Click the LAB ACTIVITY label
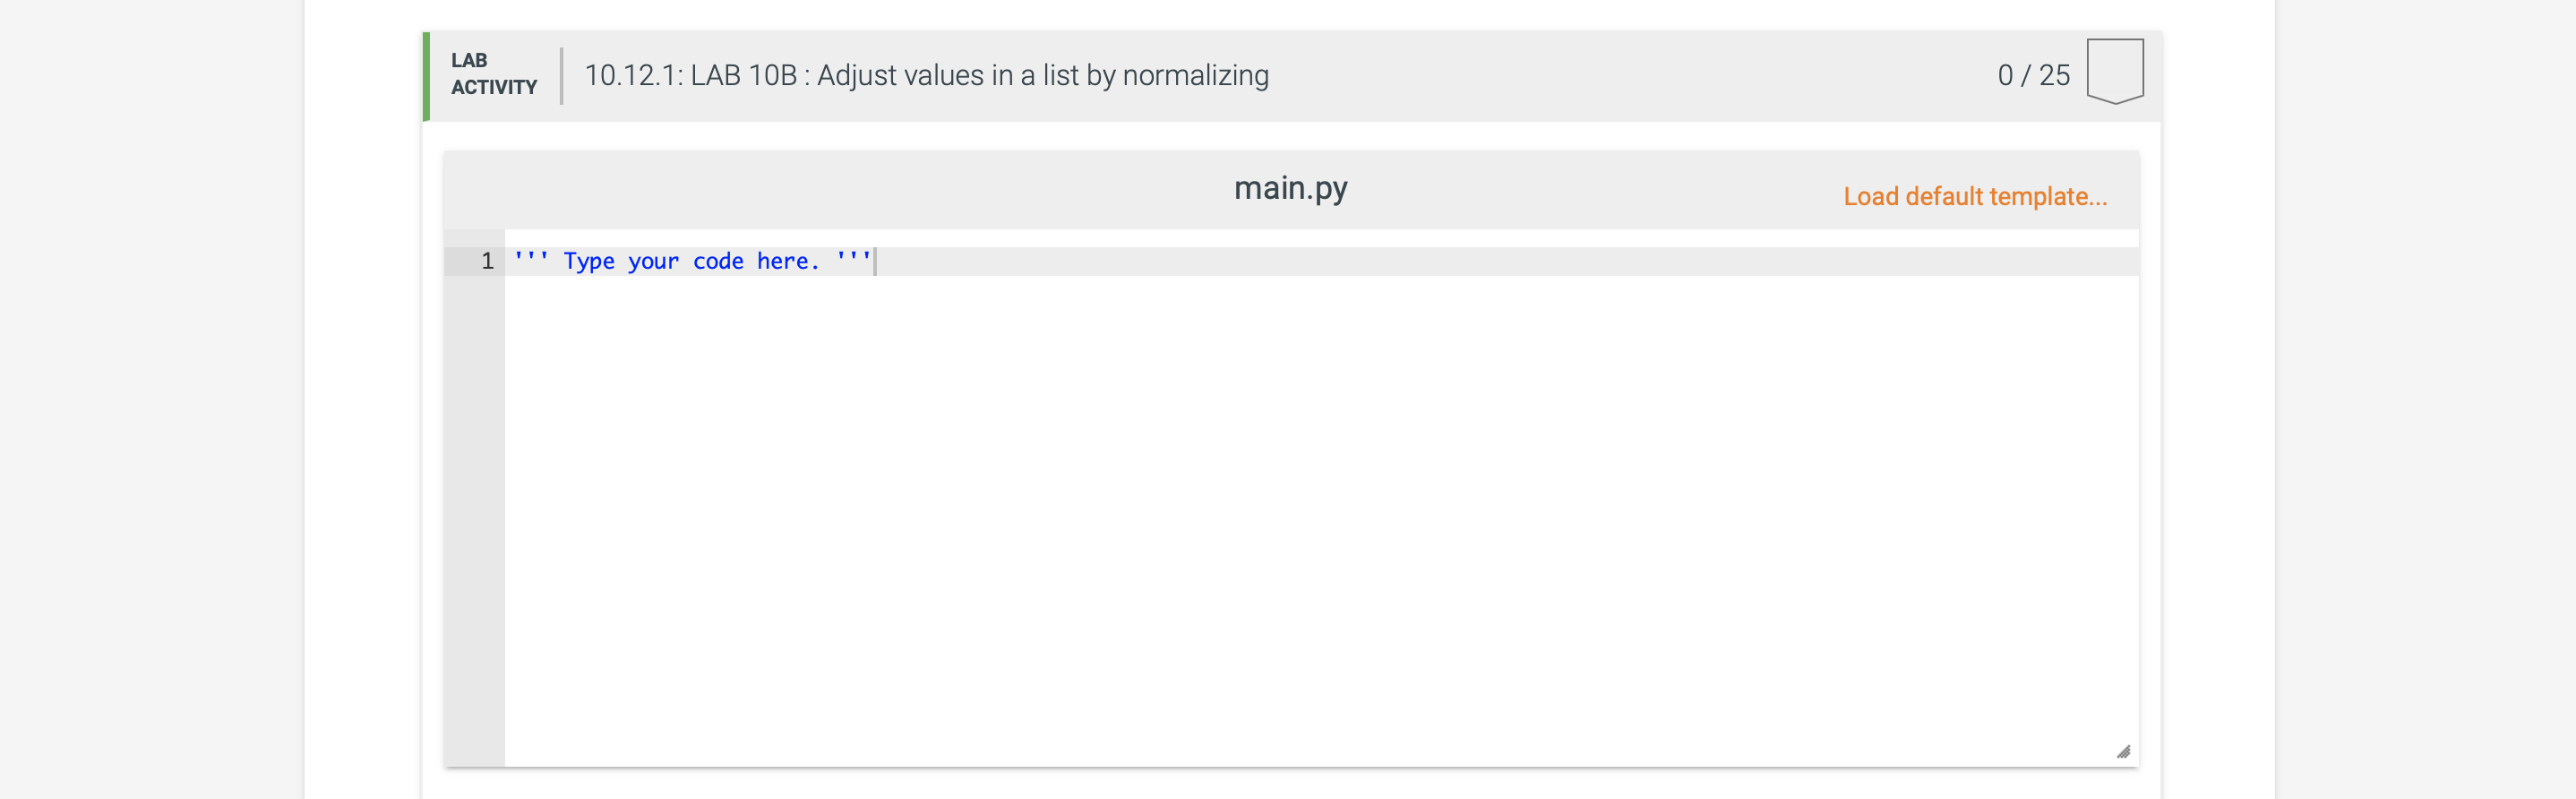The image size is (2576, 799). (493, 74)
